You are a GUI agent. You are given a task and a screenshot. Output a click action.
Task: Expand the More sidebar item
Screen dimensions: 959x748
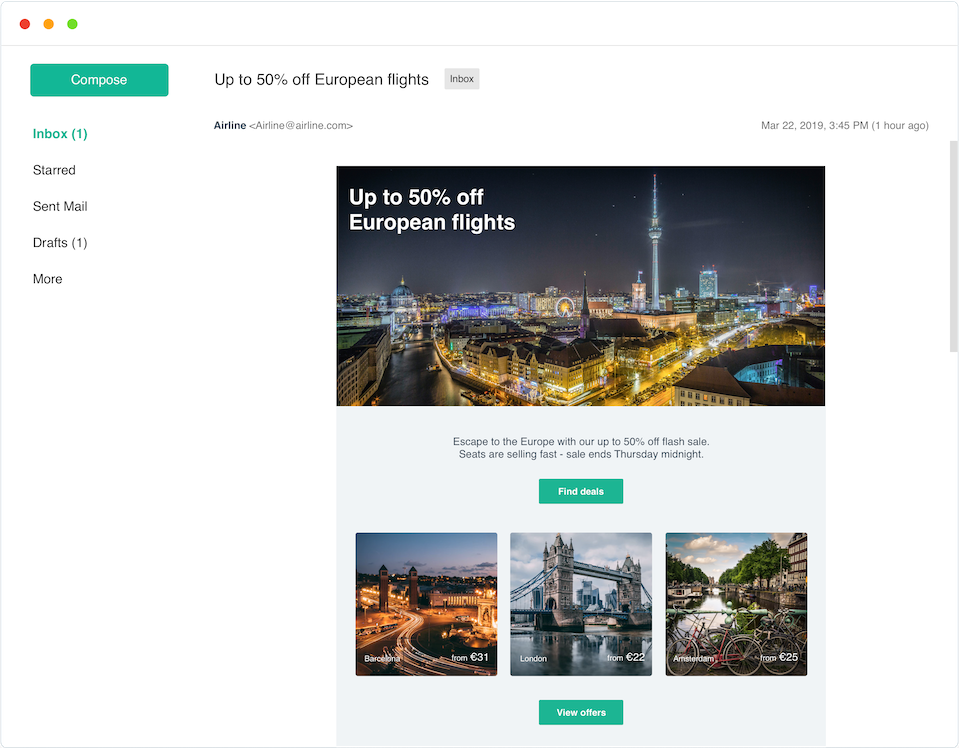pyautogui.click(x=48, y=279)
